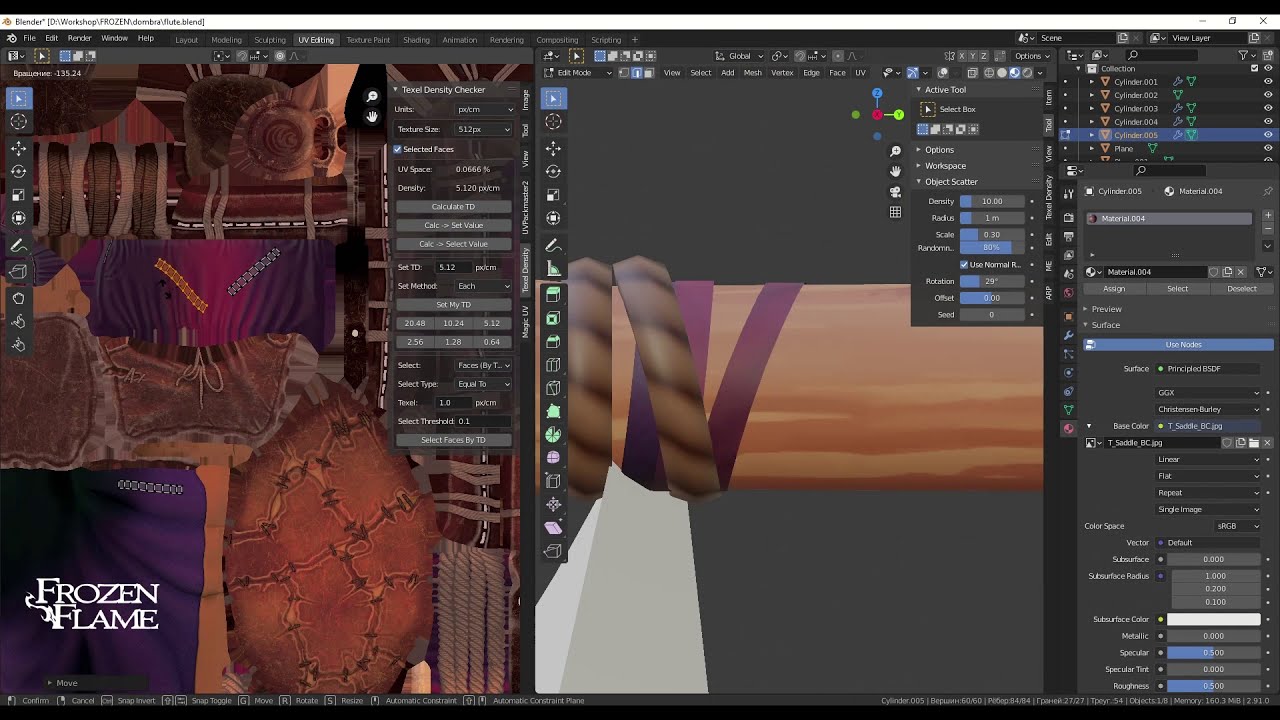The width and height of the screenshot is (1280, 720).
Task: Select the Transform tool in 3D viewport
Action: pyautogui.click(x=554, y=217)
